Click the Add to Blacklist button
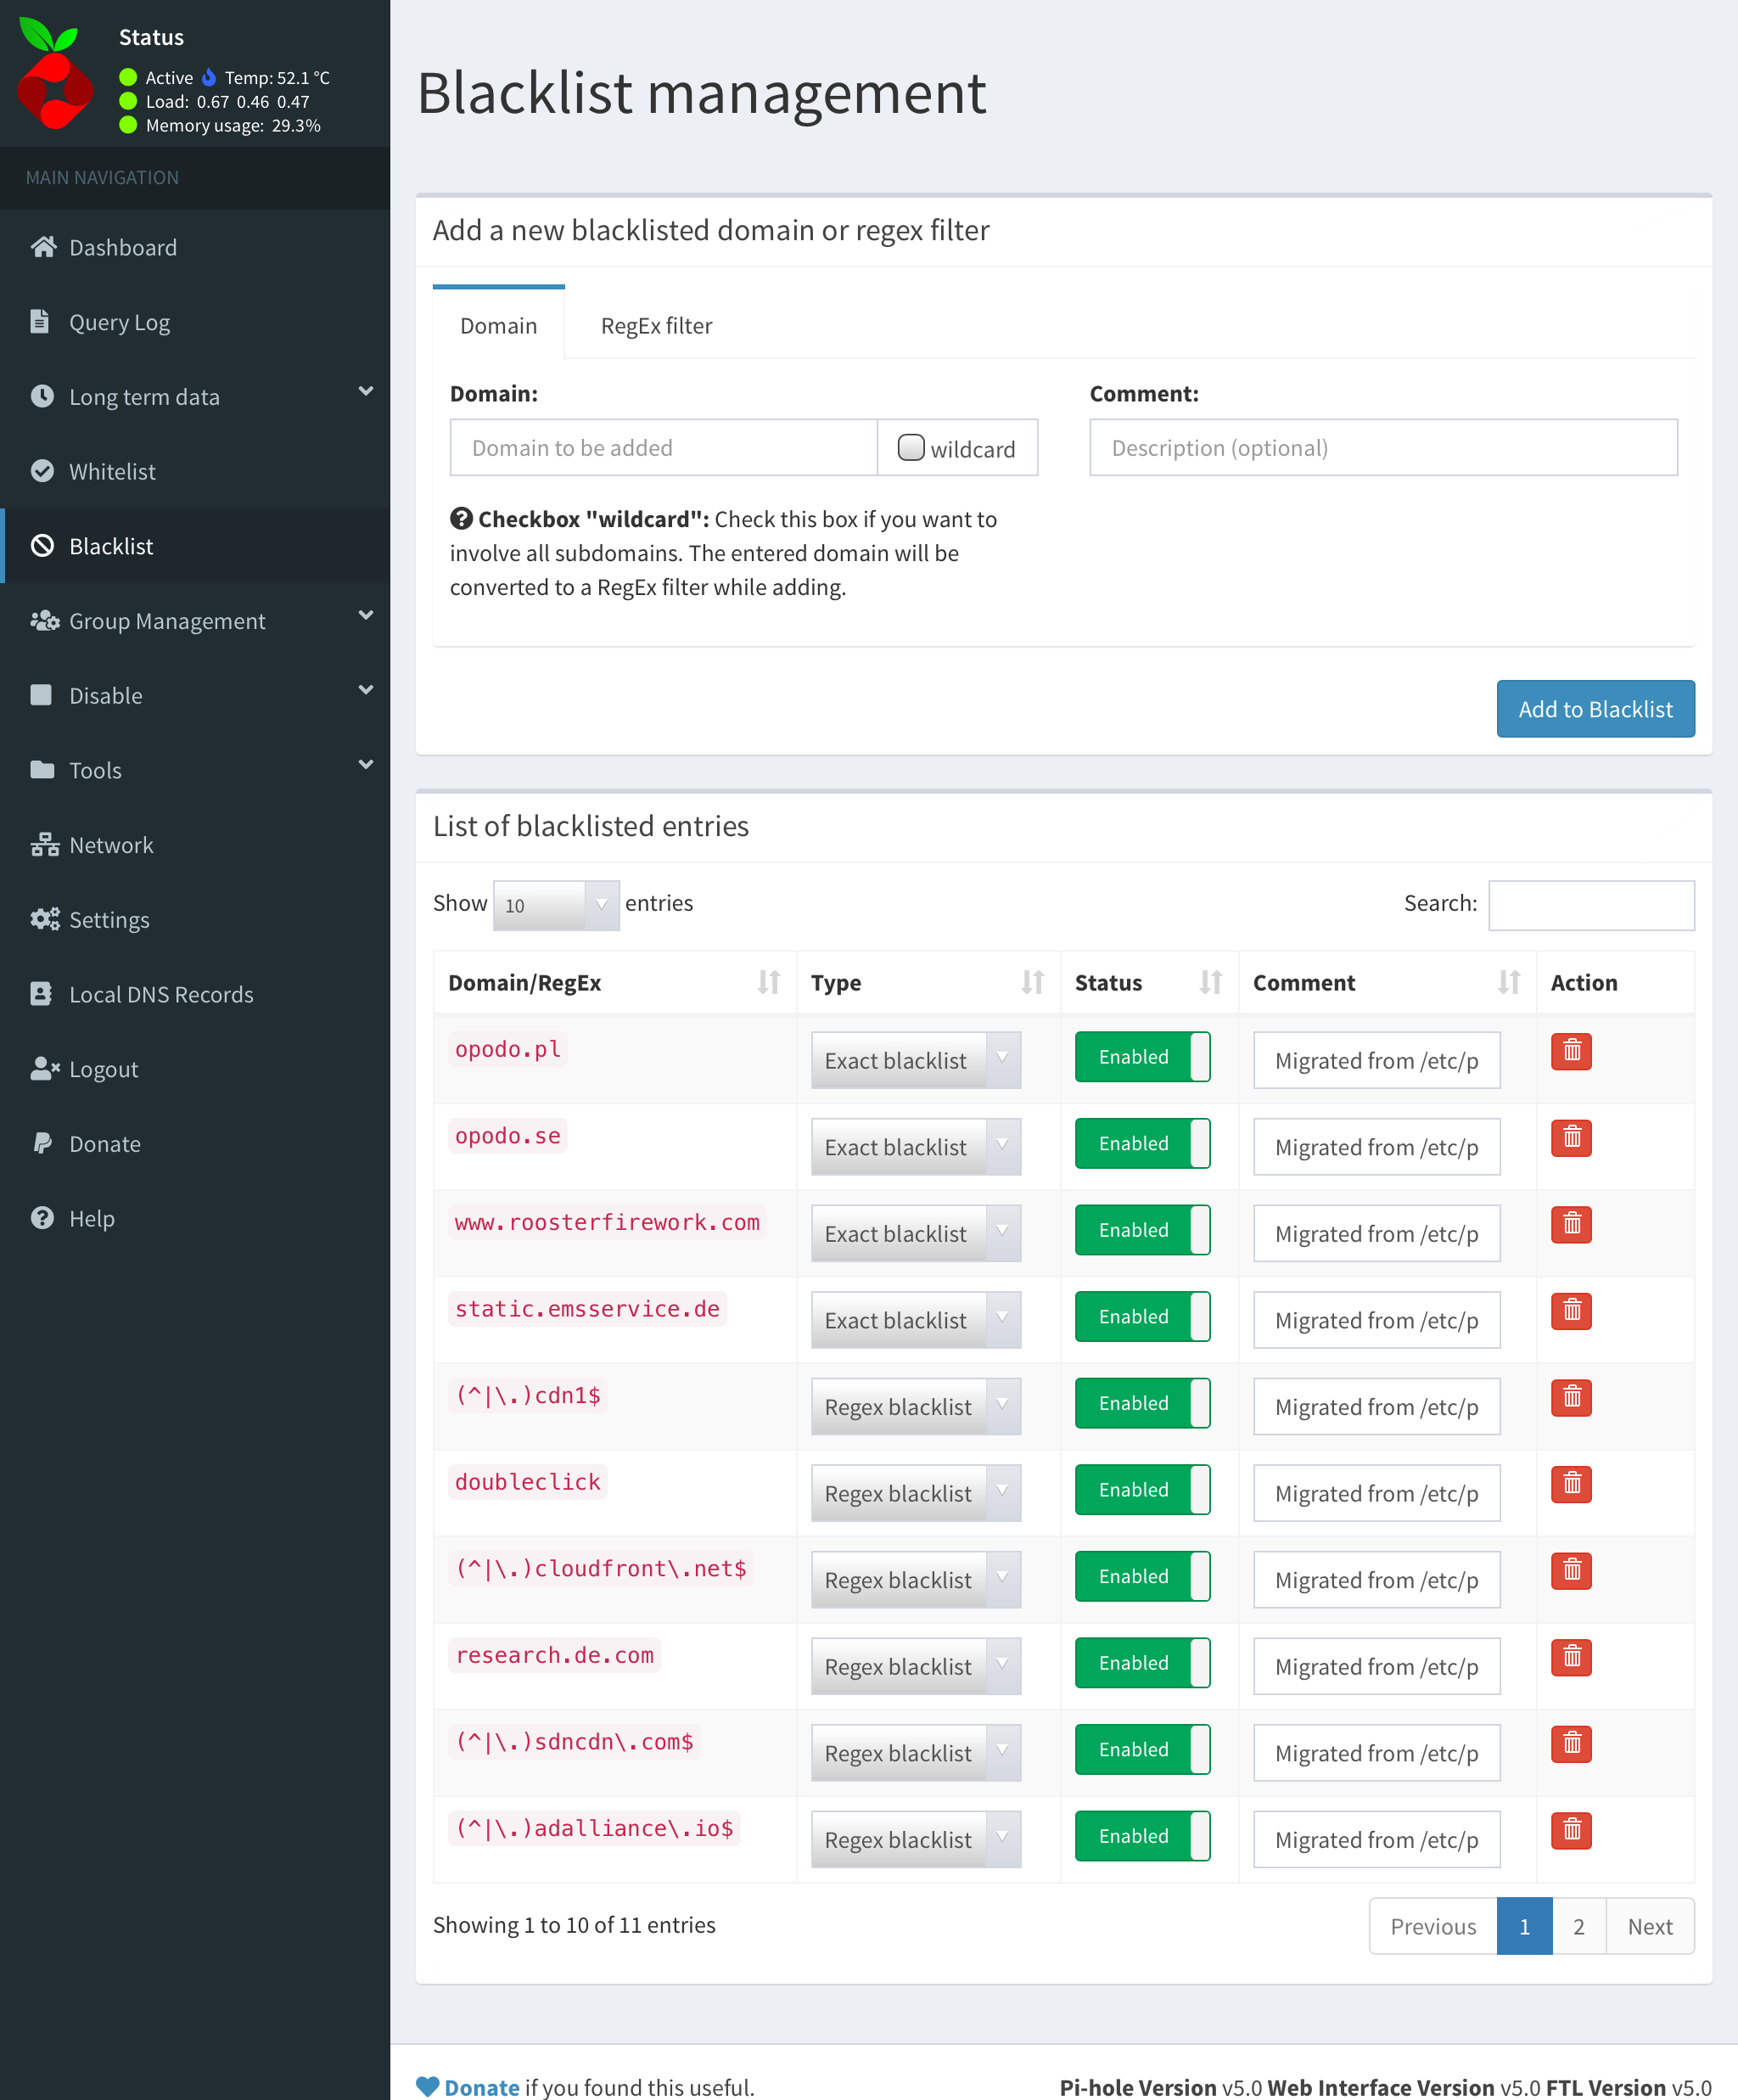Viewport: 1738px width, 2100px height. pos(1594,709)
